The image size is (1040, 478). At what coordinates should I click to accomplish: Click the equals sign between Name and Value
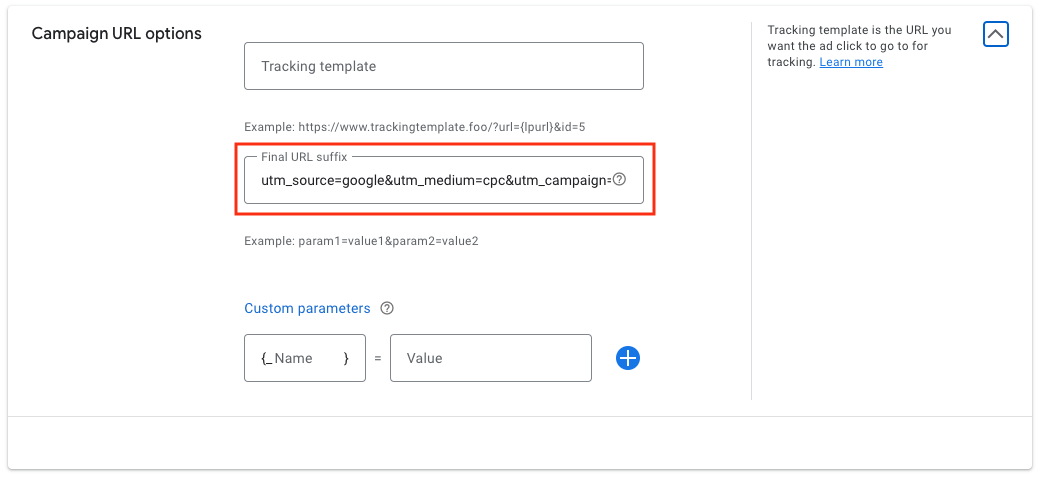[378, 358]
